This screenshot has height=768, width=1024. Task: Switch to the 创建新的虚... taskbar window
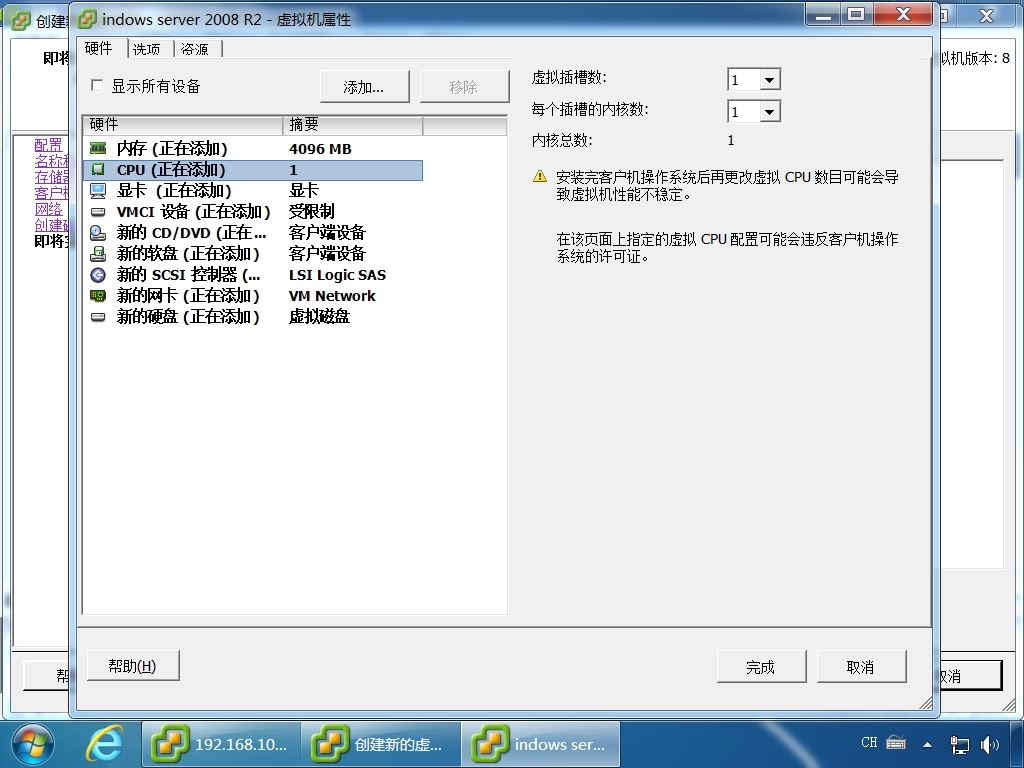(x=381, y=744)
